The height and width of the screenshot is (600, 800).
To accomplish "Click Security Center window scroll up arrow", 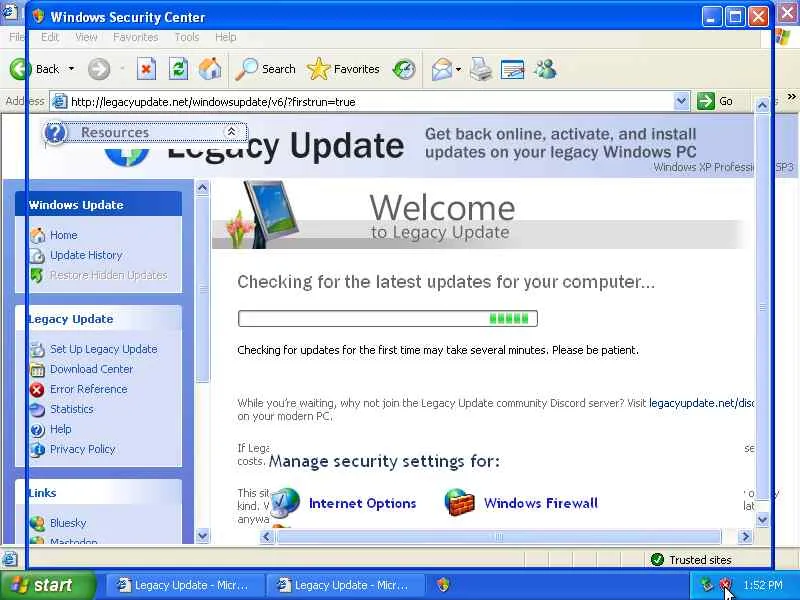I will pos(762,106).
